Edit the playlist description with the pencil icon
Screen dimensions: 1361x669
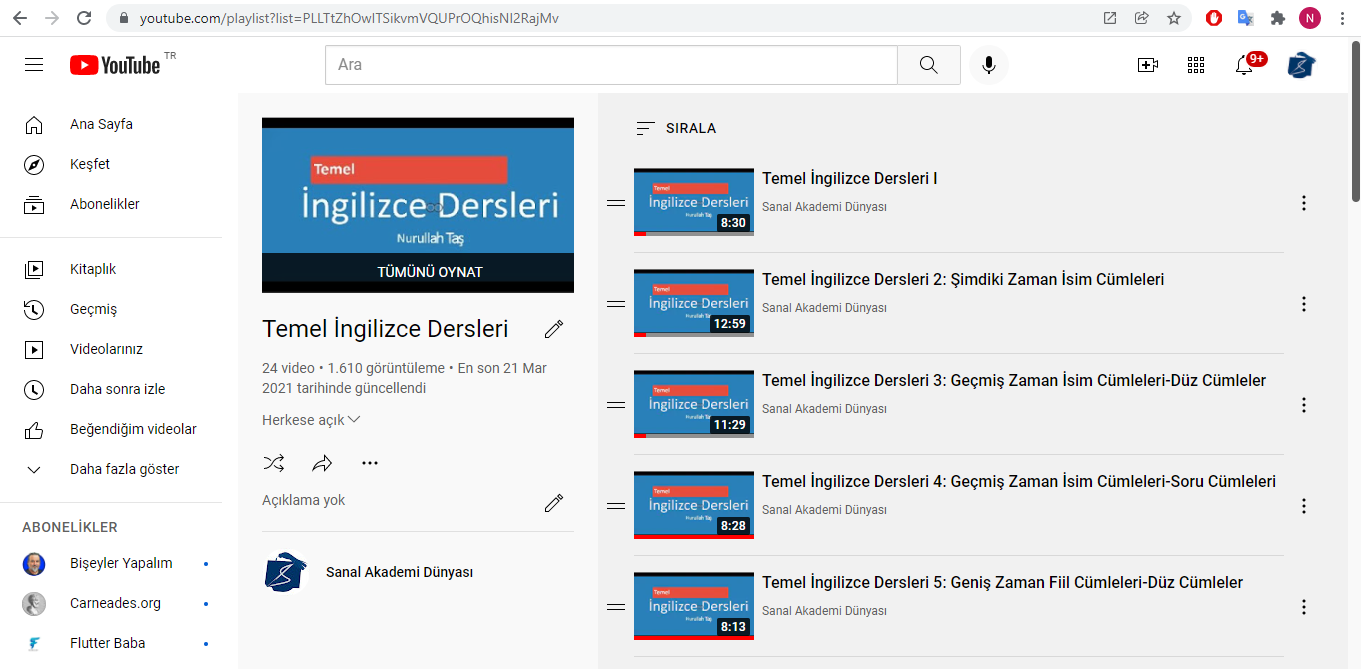coord(554,503)
